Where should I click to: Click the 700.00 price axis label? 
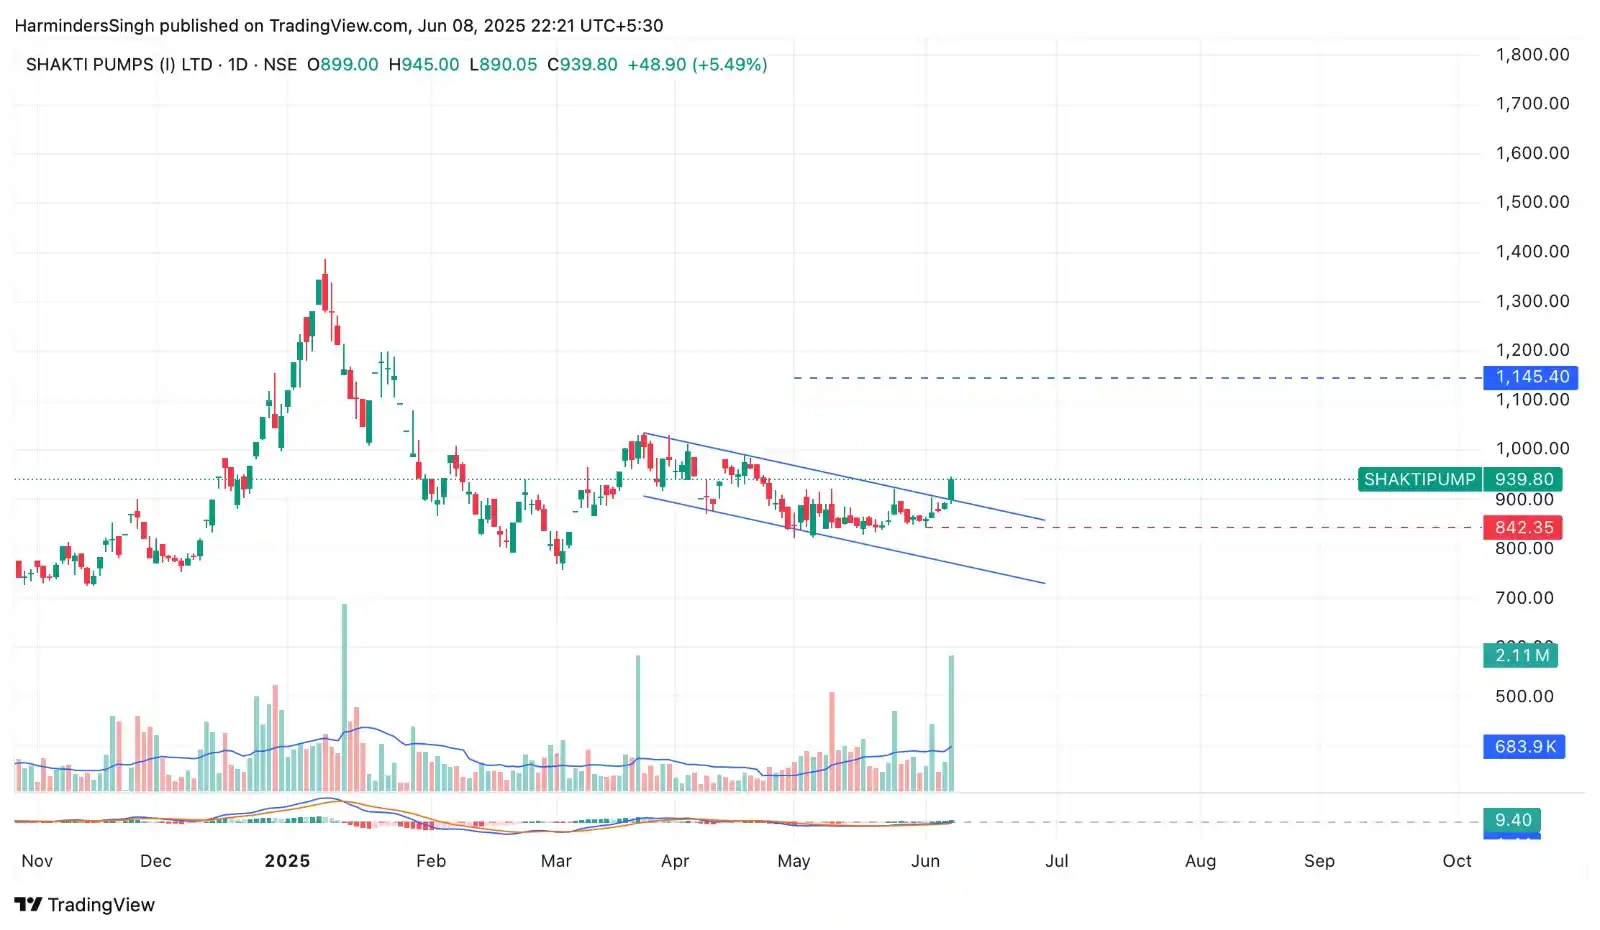coord(1524,598)
